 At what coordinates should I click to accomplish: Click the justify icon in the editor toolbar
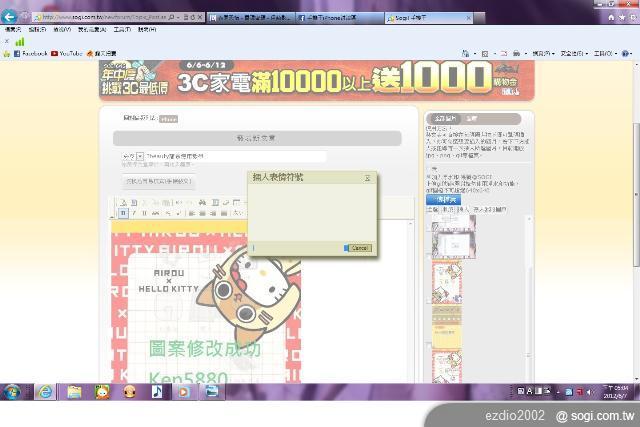click(224, 213)
